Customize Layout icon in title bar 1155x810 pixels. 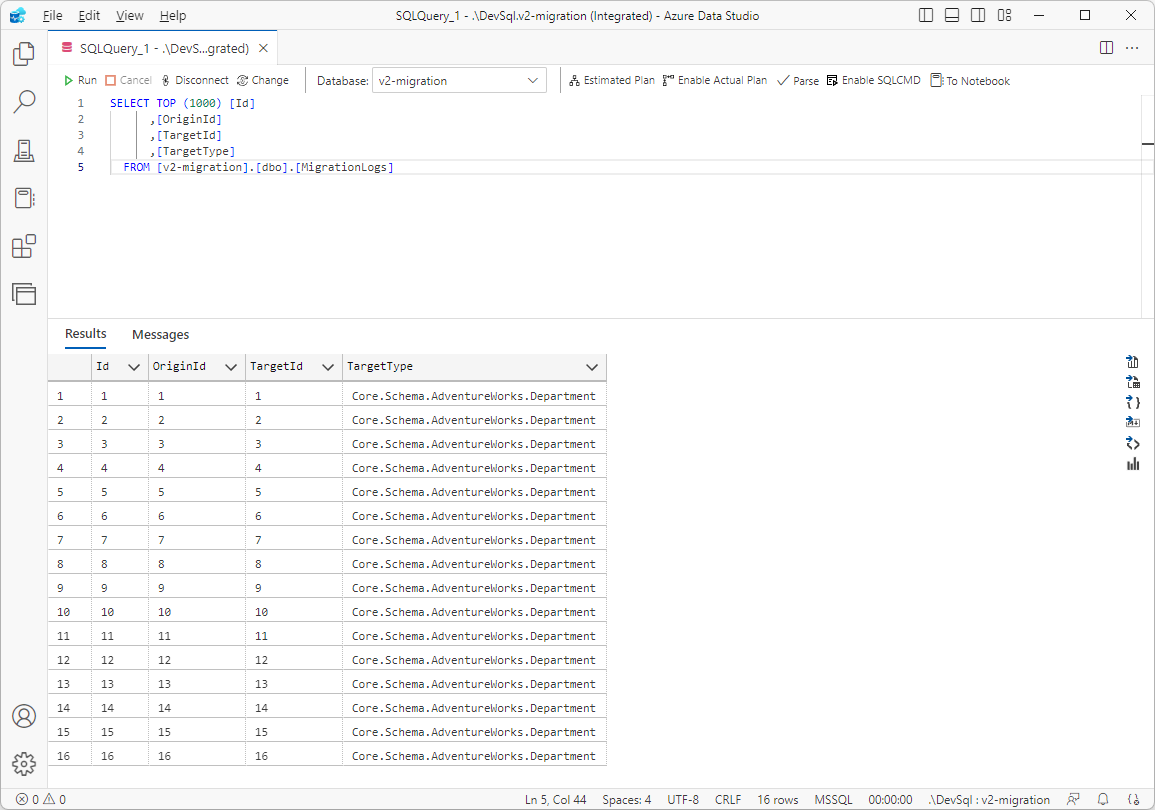tap(1004, 15)
